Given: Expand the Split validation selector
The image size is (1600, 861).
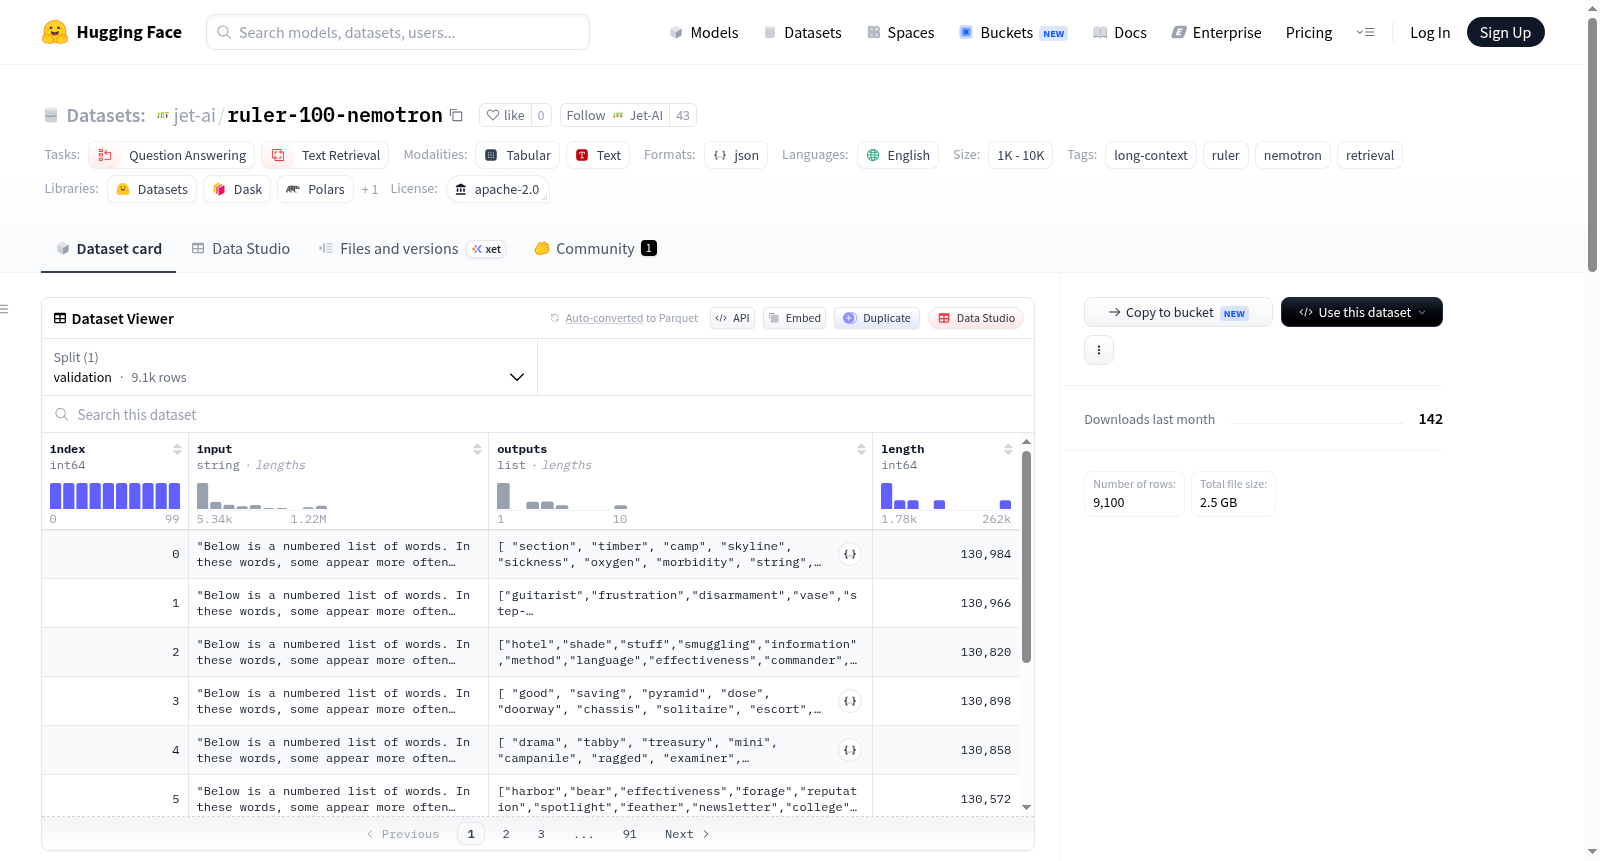Looking at the screenshot, I should click(289, 367).
